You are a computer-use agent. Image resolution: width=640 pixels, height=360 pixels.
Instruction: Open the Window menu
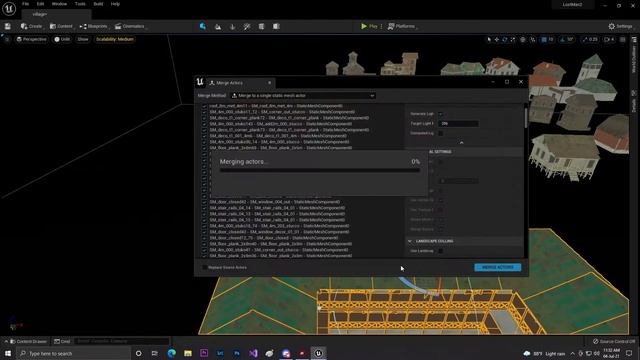pyautogui.click(x=59, y=4)
